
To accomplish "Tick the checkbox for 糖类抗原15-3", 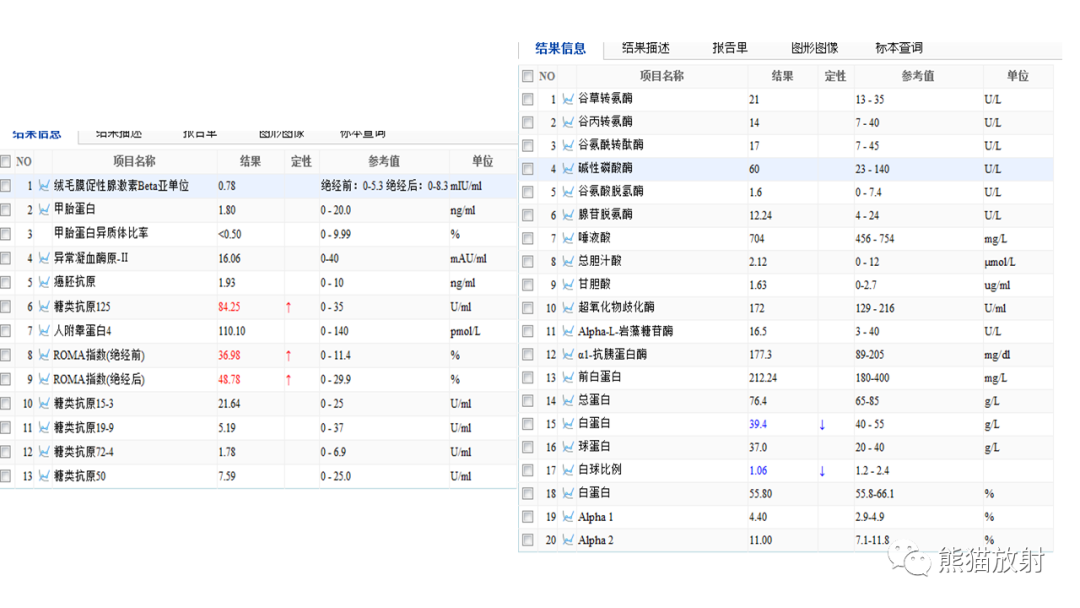I will point(6,403).
